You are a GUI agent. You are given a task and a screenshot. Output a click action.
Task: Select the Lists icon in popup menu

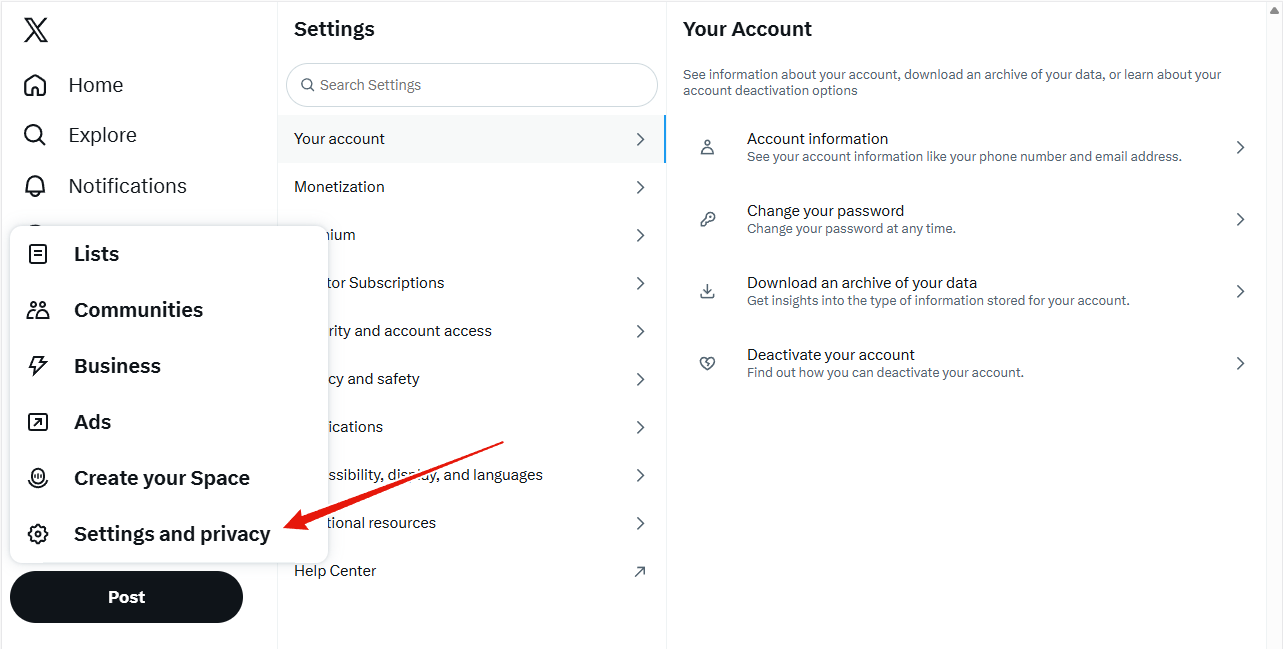[38, 254]
